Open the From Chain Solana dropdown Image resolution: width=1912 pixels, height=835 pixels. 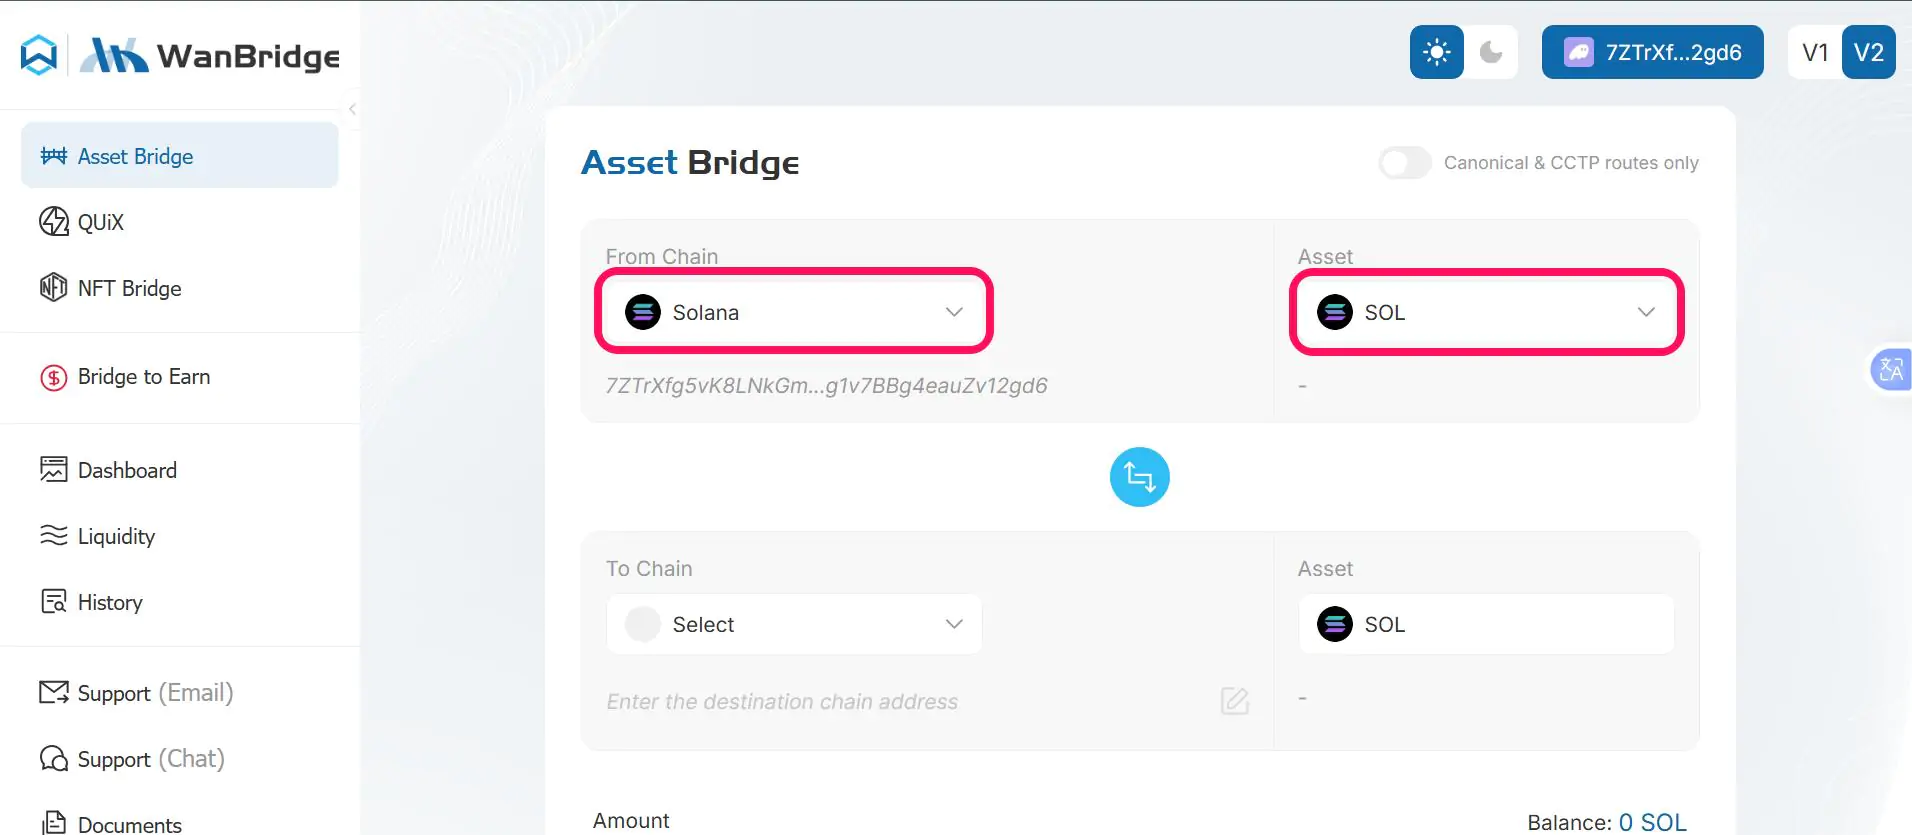(793, 311)
